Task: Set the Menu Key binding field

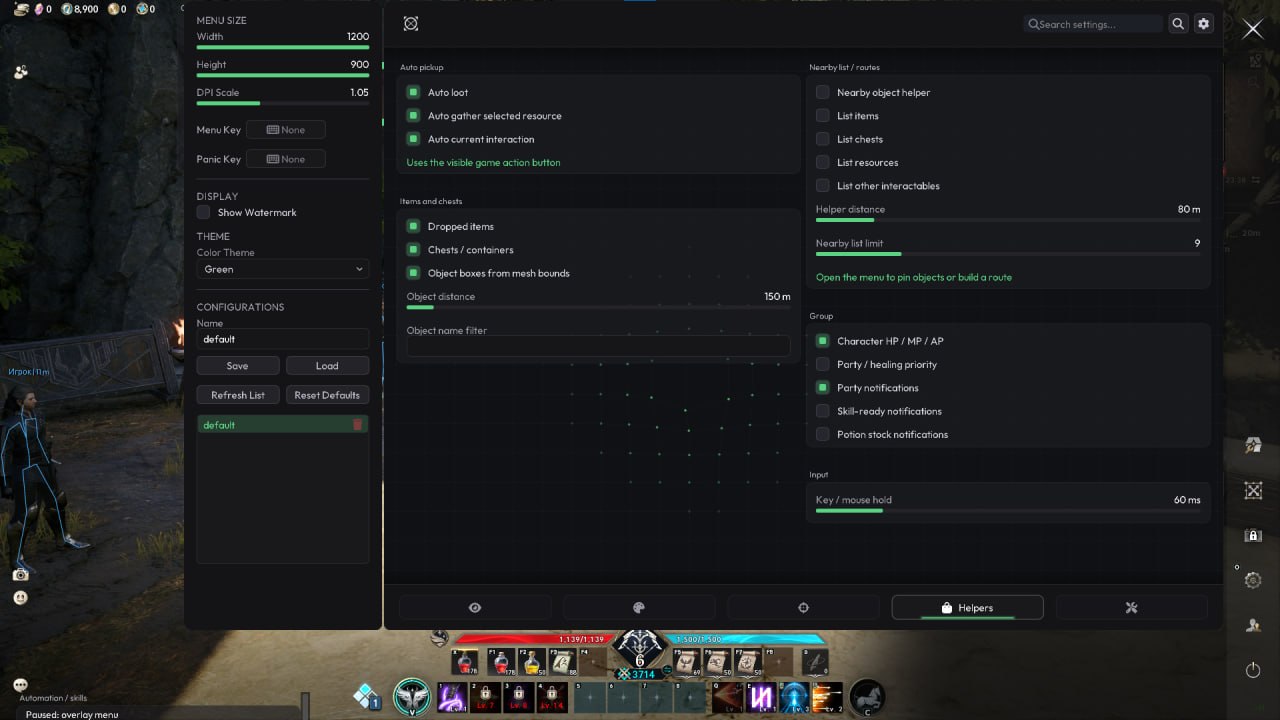Action: tap(286, 130)
